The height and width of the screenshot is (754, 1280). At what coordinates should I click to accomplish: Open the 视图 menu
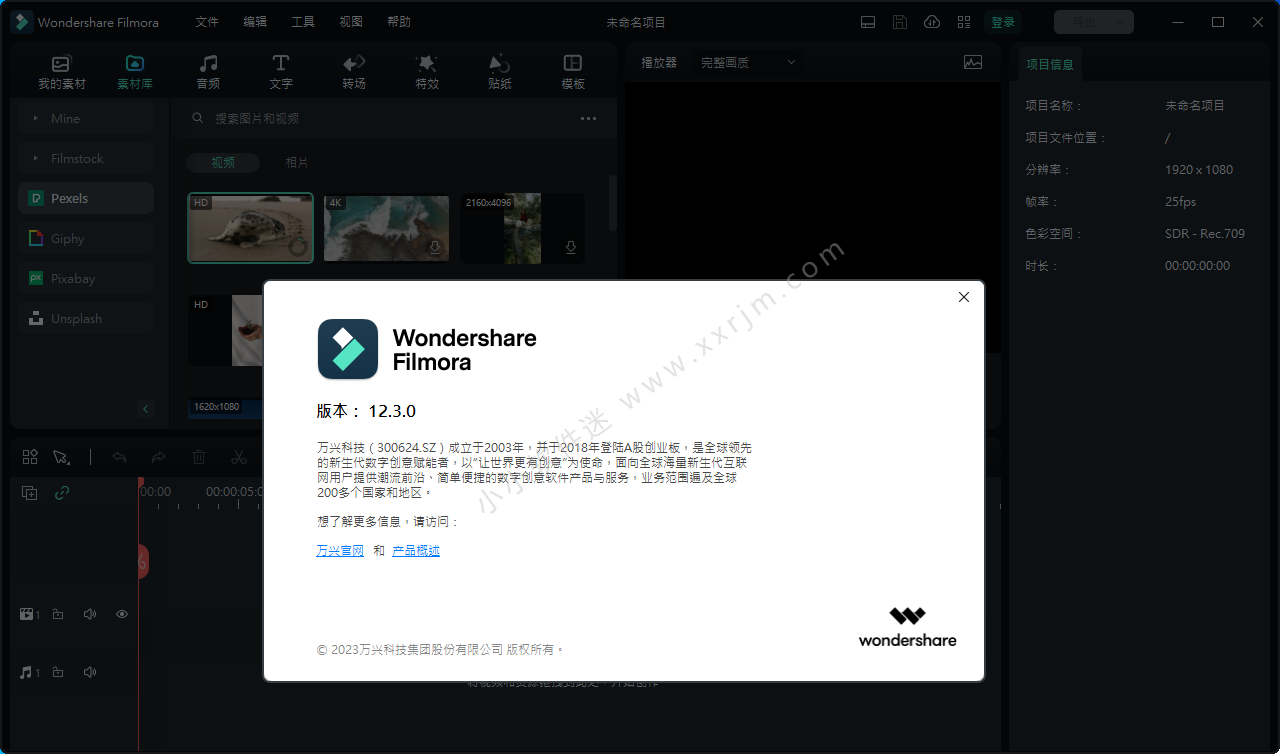pyautogui.click(x=351, y=22)
